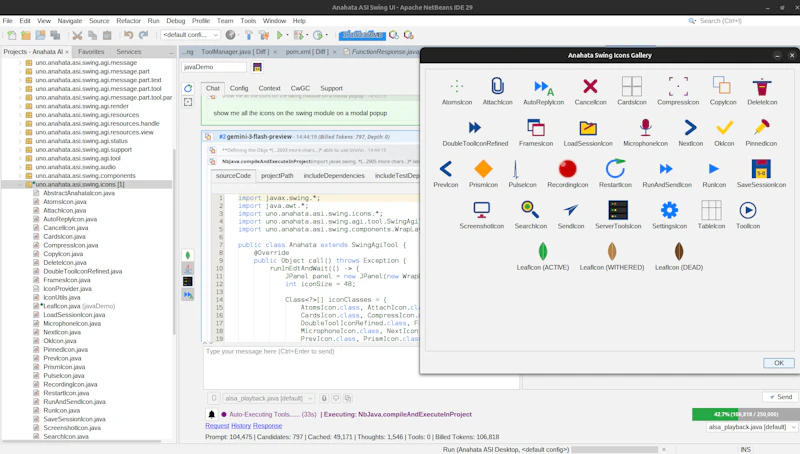Open the CwGC tab in chat panel
This screenshot has width=800, height=454.
300,88
